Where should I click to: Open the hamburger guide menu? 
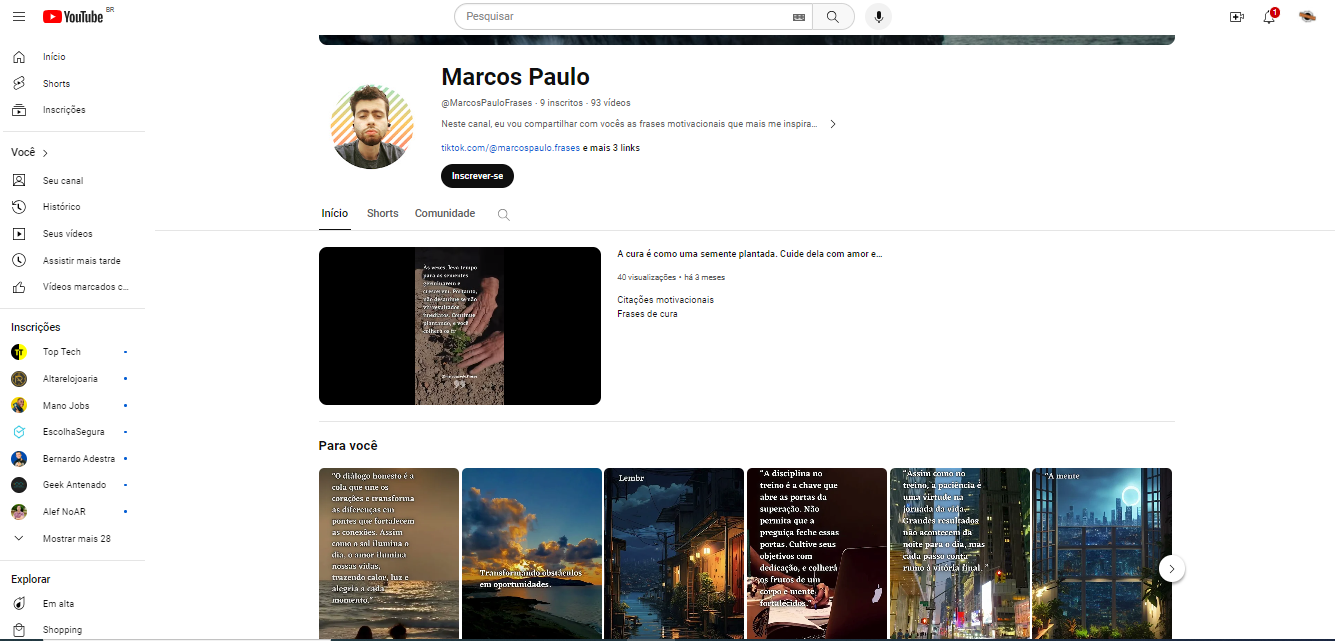(x=19, y=17)
